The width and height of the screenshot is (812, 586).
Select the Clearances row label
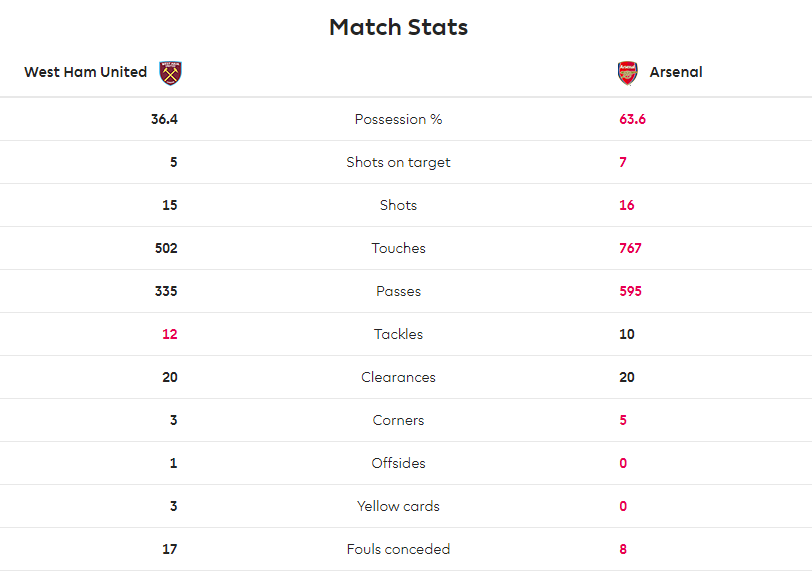coord(398,377)
